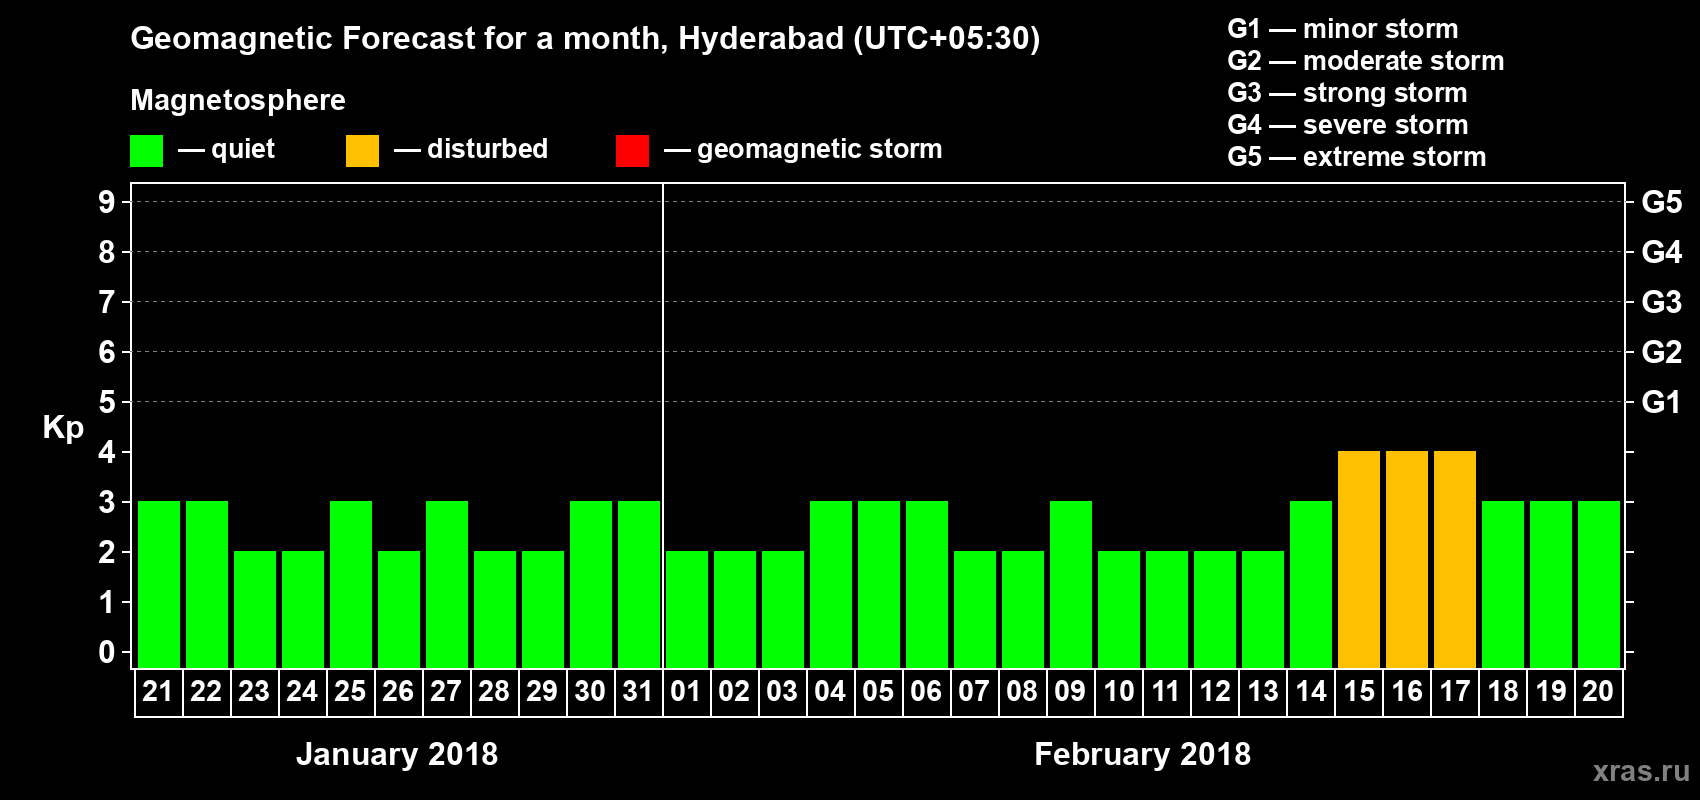Select the bar for January 21
Screen dimensions: 1700x800
[159, 584]
